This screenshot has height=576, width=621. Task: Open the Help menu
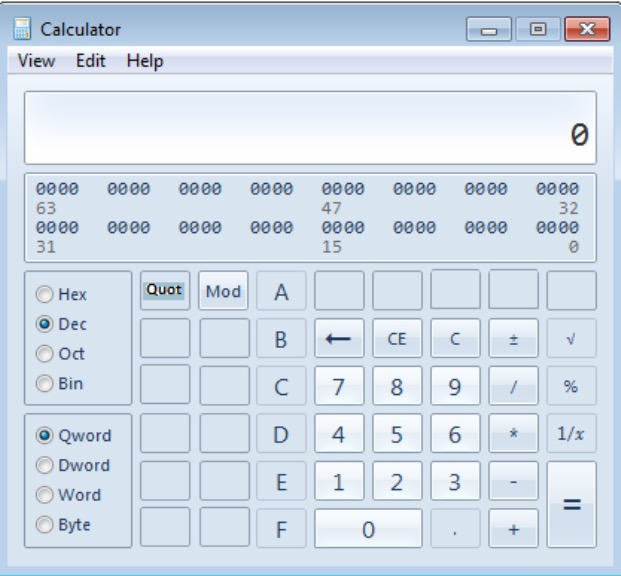coord(145,61)
